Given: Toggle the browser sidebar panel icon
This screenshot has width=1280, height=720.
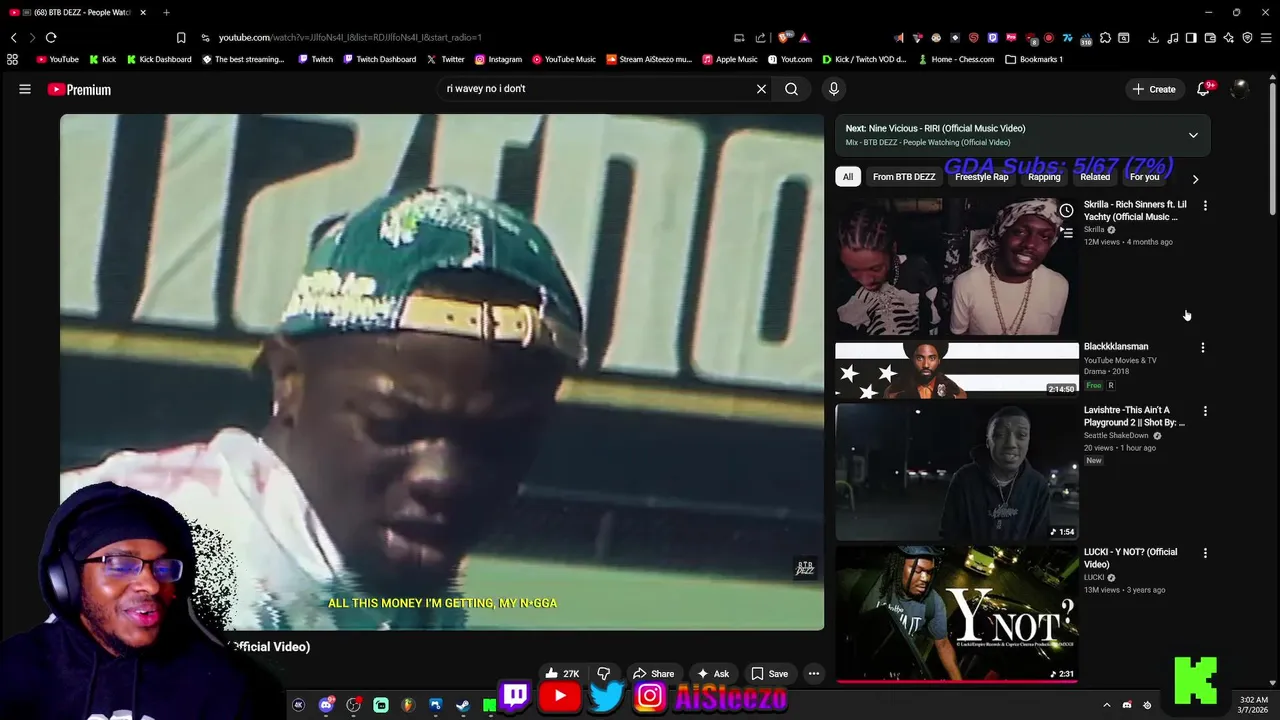Looking at the screenshot, I should 1191,38.
